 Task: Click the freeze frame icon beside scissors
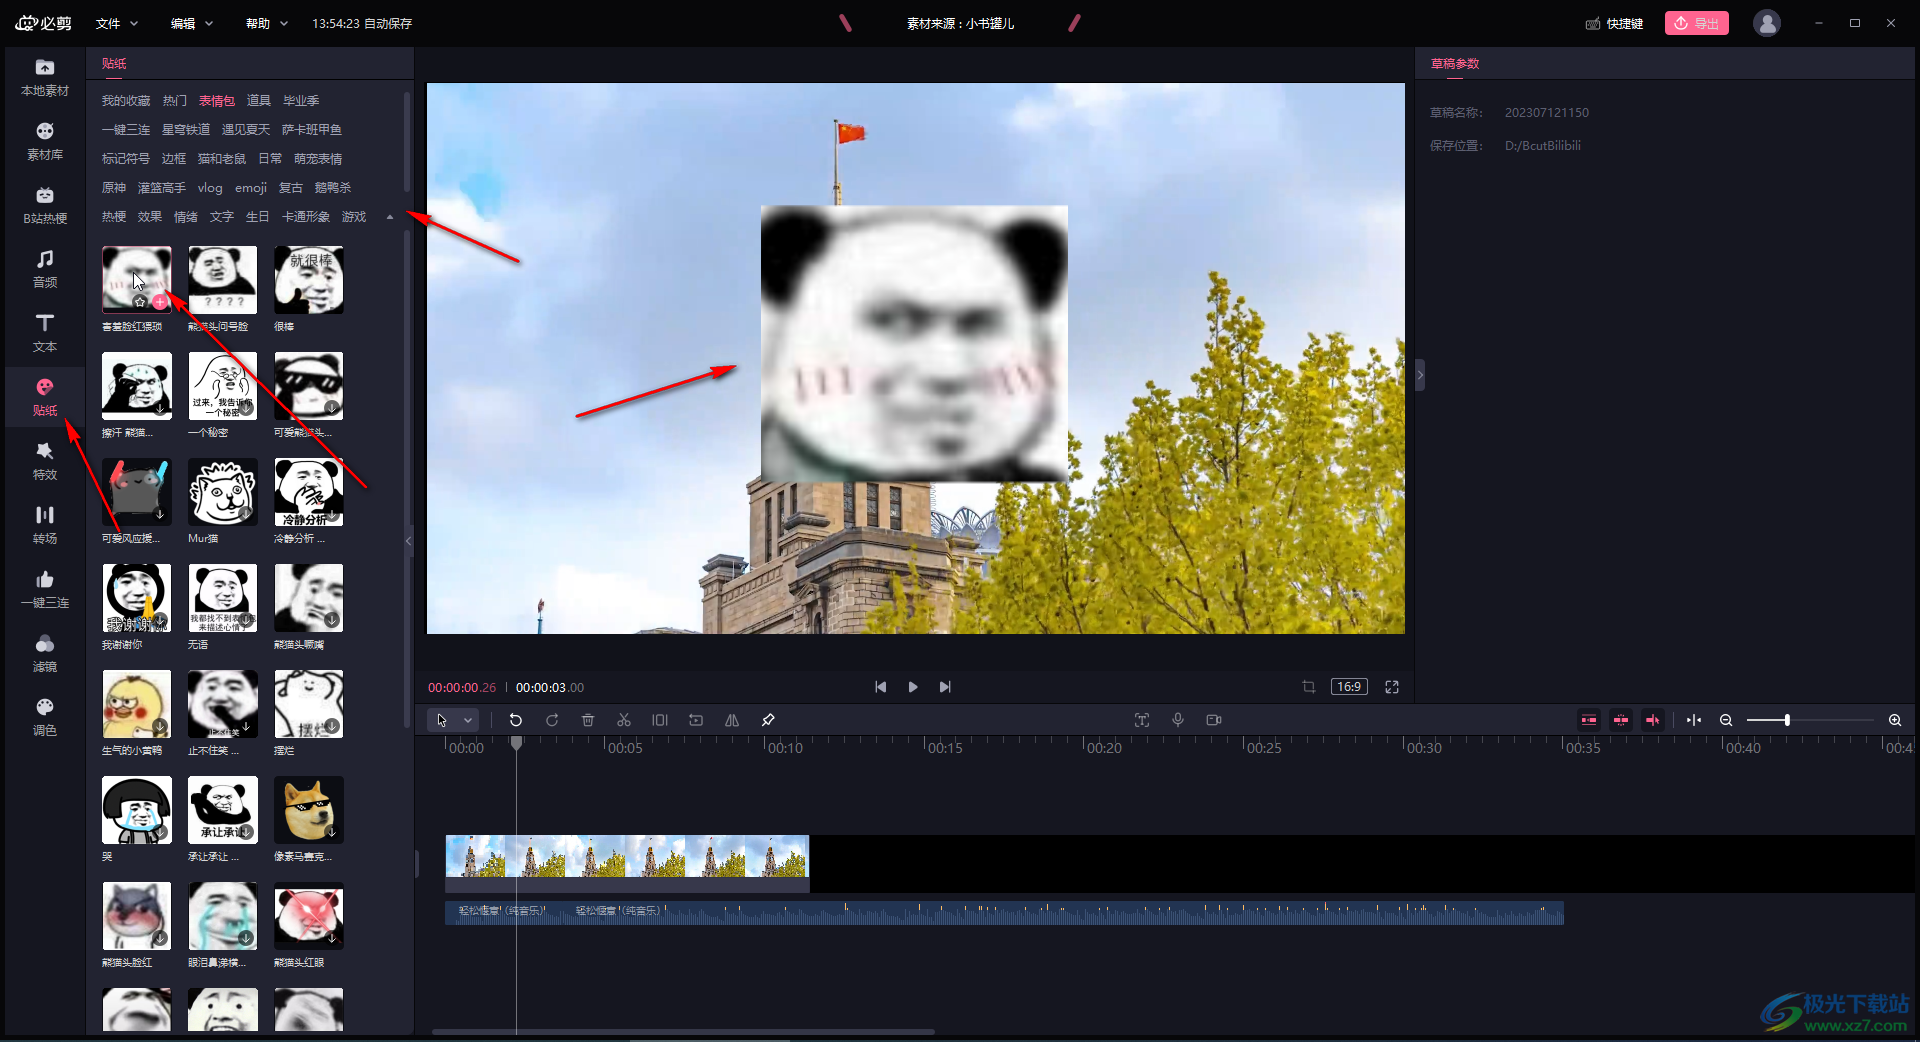coord(660,720)
